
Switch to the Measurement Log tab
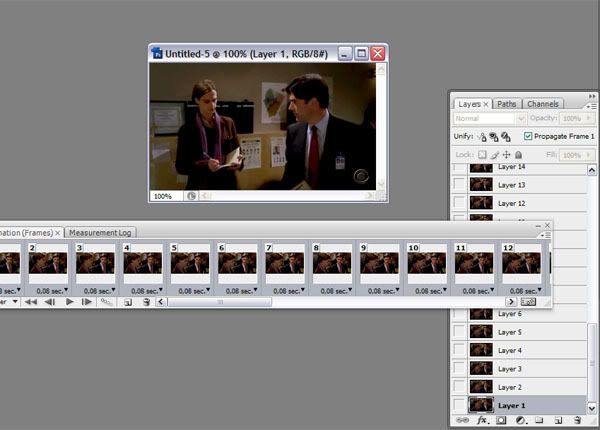click(100, 233)
